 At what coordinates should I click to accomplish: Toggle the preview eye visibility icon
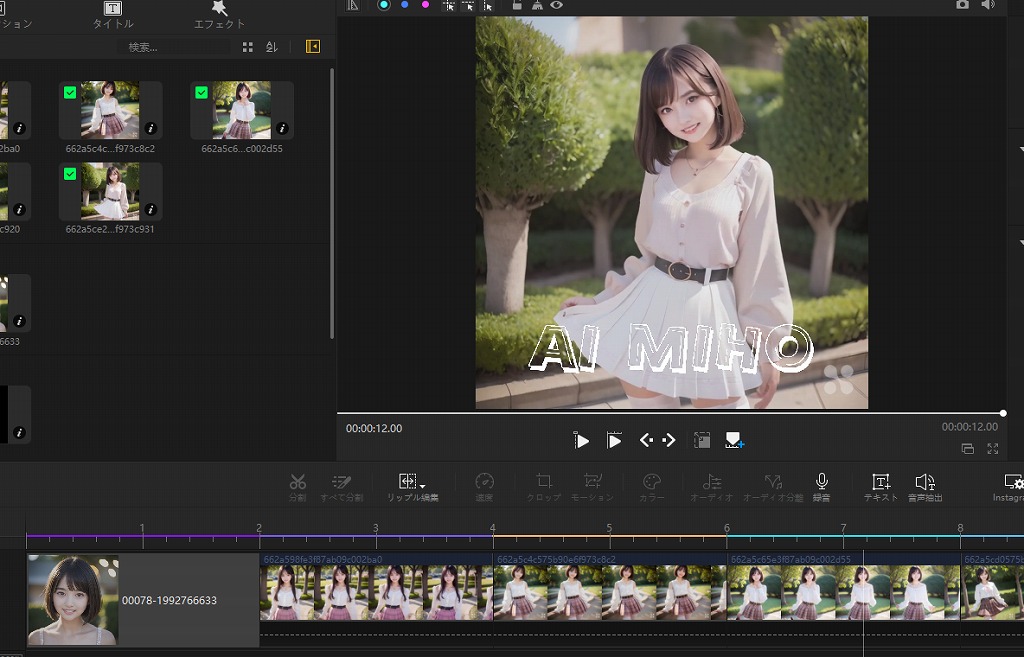[556, 5]
